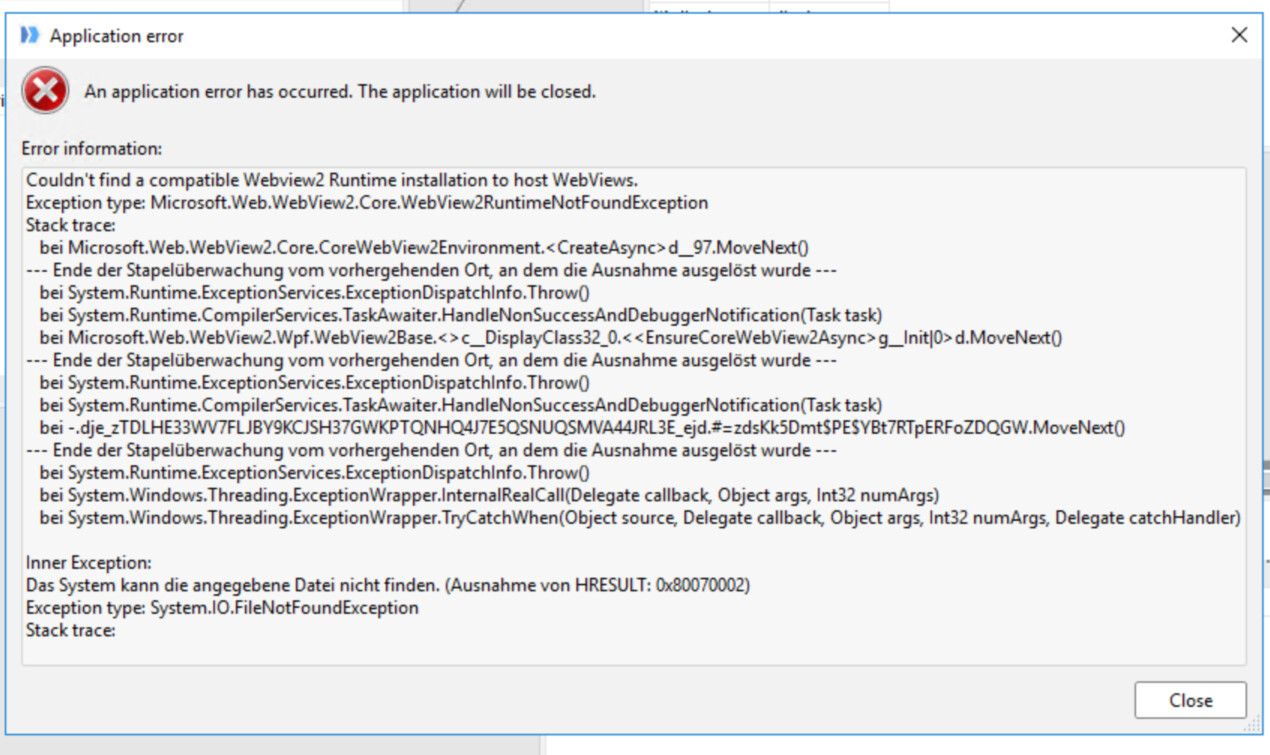Click the CoreWebView2Environment CreateAsync stack line
Image resolution: width=1270 pixels, height=755 pixels.
(425, 248)
